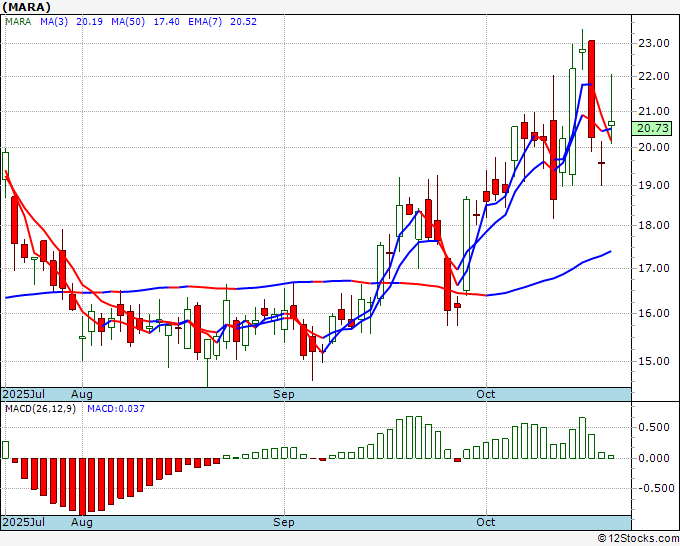This screenshot has height=546, width=680.
Task: Click Sep on the price chart timeline
Action: pos(284,394)
